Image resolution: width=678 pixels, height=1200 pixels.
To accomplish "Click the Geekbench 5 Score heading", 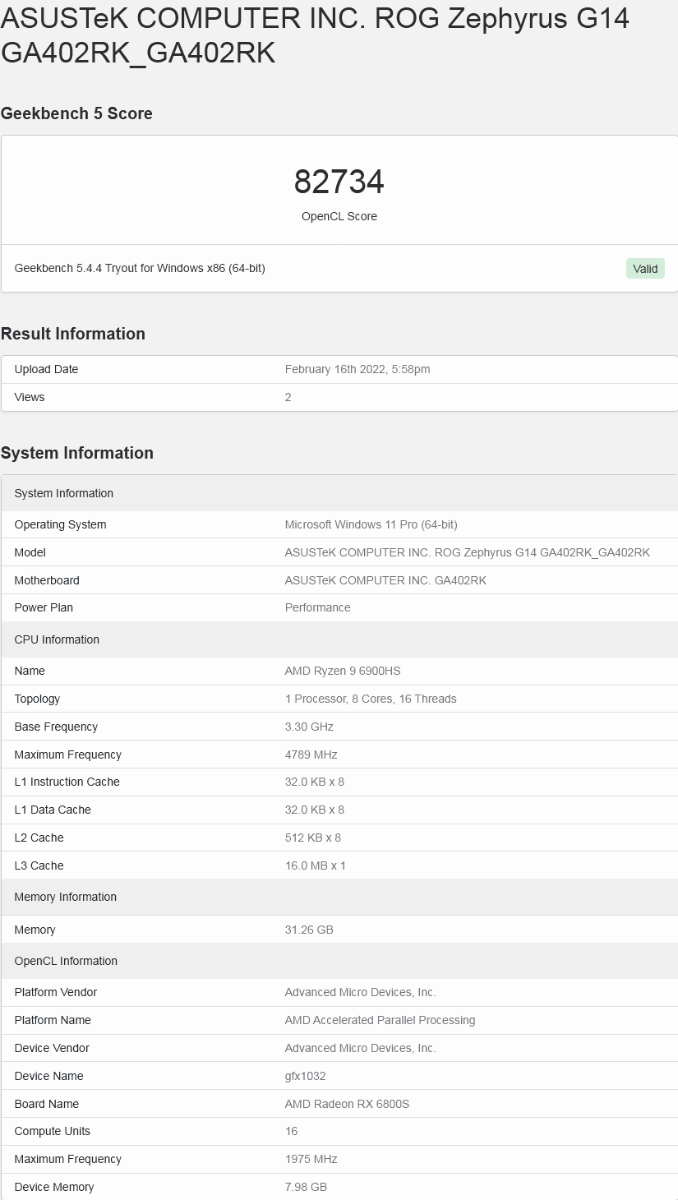I will 77,114.
